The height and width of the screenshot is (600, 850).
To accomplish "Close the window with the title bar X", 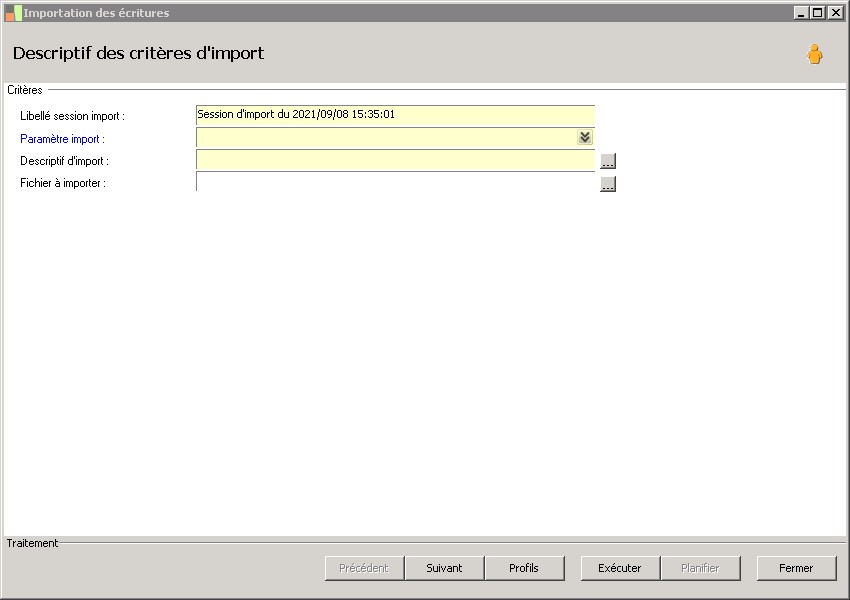I will (835, 12).
